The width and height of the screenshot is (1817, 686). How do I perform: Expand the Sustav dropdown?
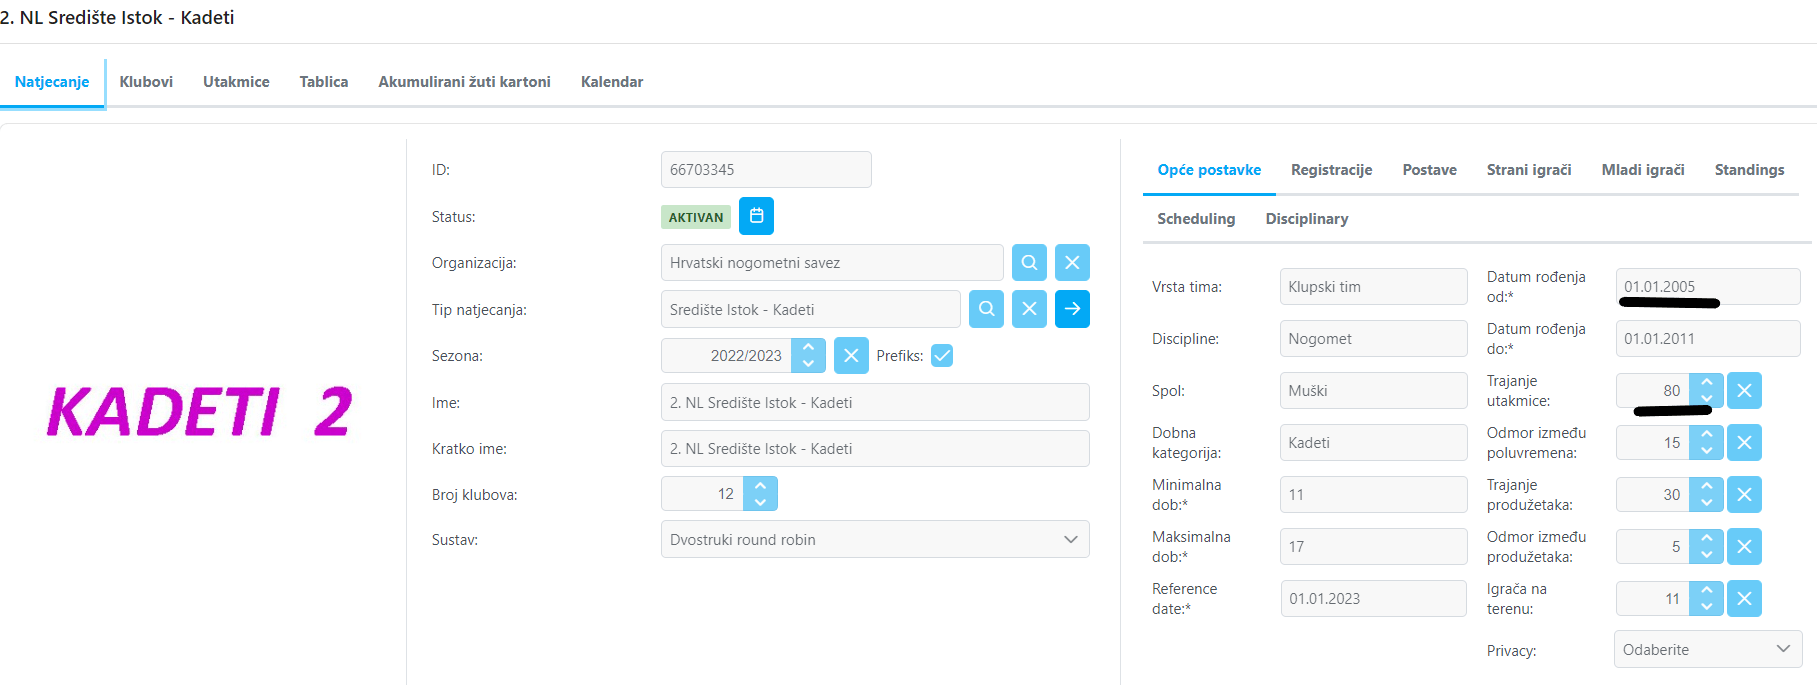[x=1070, y=540]
